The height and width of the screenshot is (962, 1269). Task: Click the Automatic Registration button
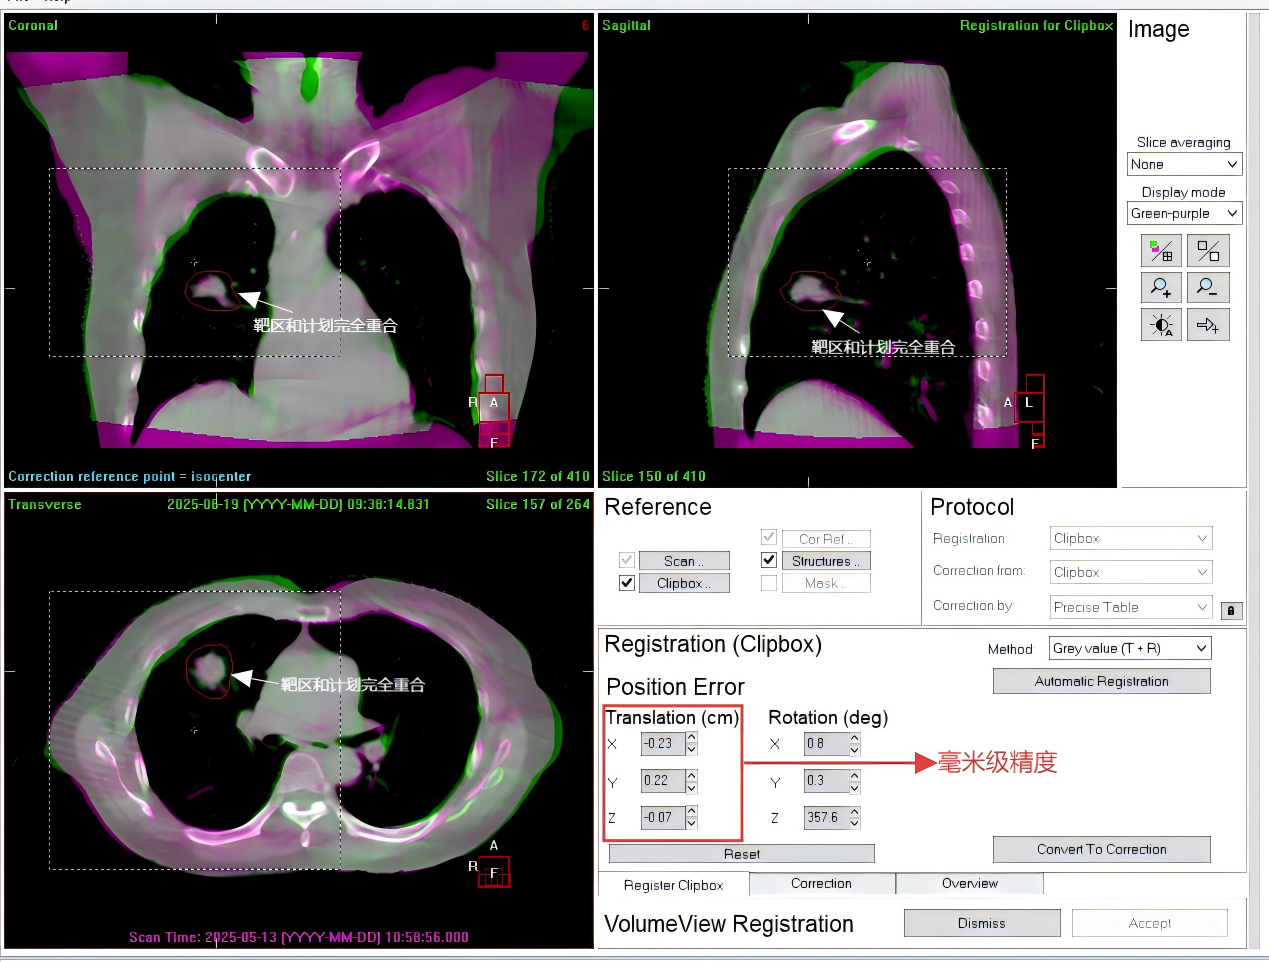1102,681
